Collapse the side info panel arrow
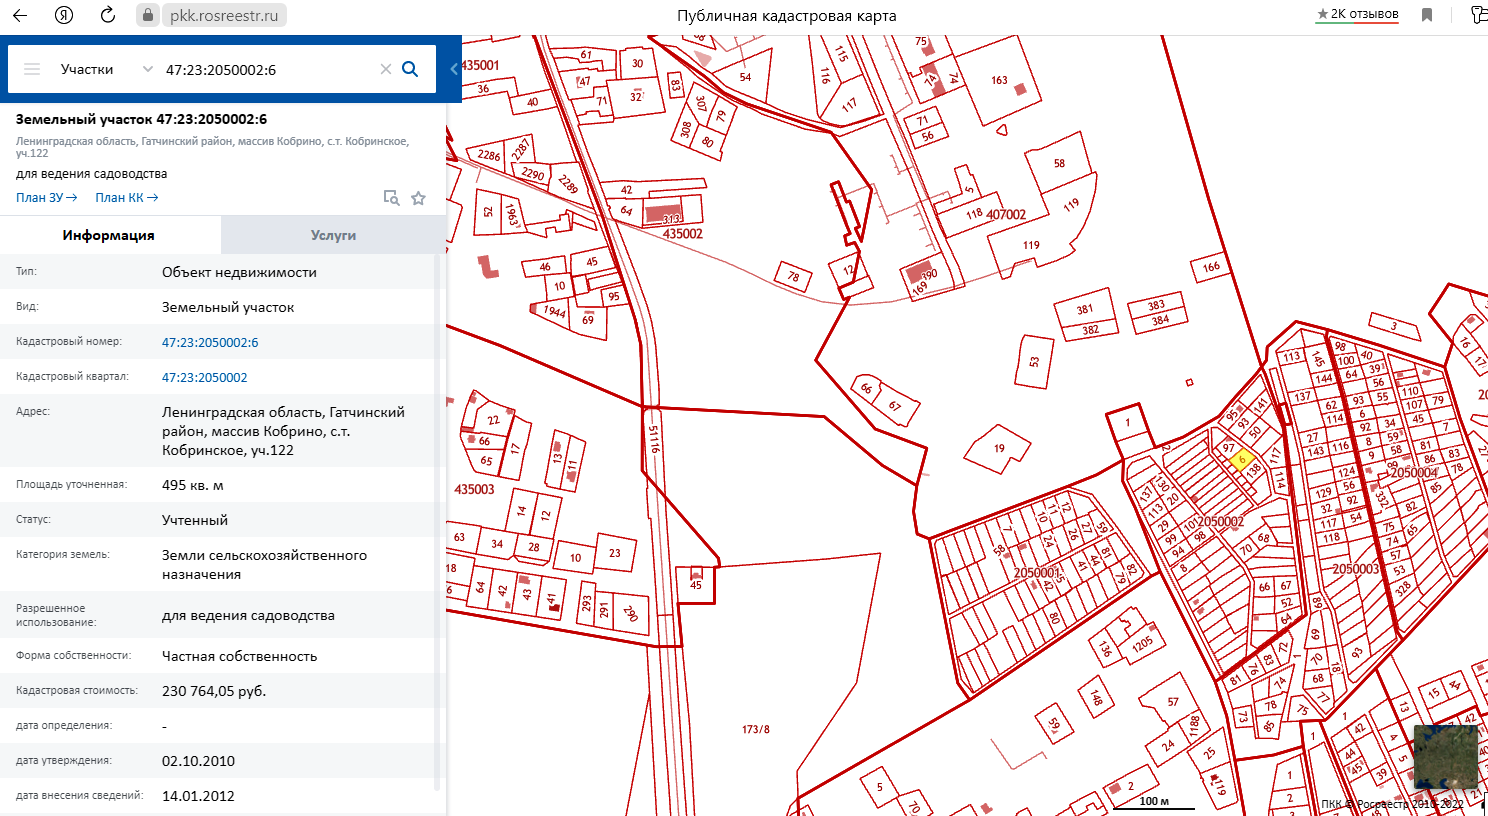The width and height of the screenshot is (1488, 816). coord(454,69)
